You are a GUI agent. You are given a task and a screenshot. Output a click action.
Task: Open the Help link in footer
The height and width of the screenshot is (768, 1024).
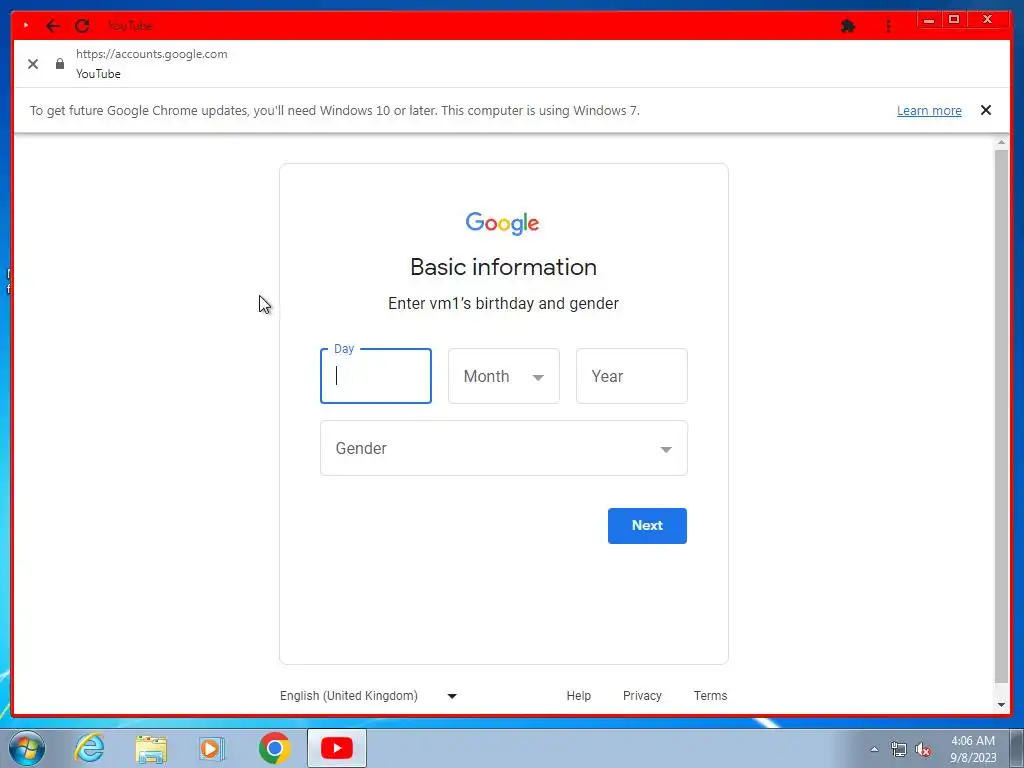579,696
